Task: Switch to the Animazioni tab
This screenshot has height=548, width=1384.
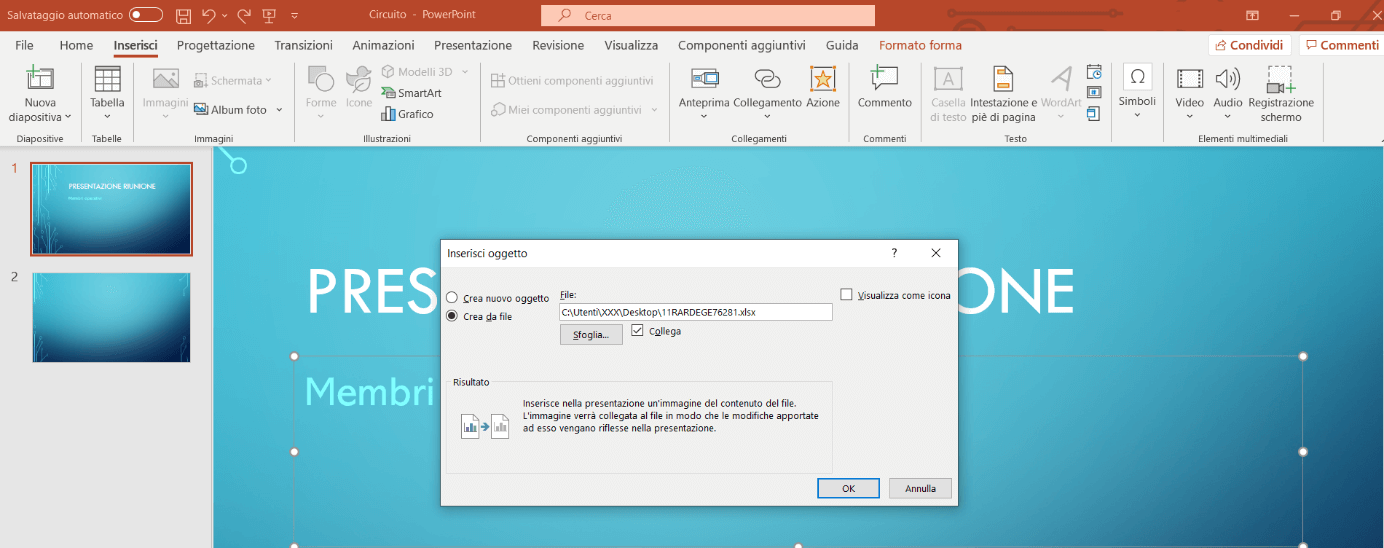Action: click(x=383, y=45)
